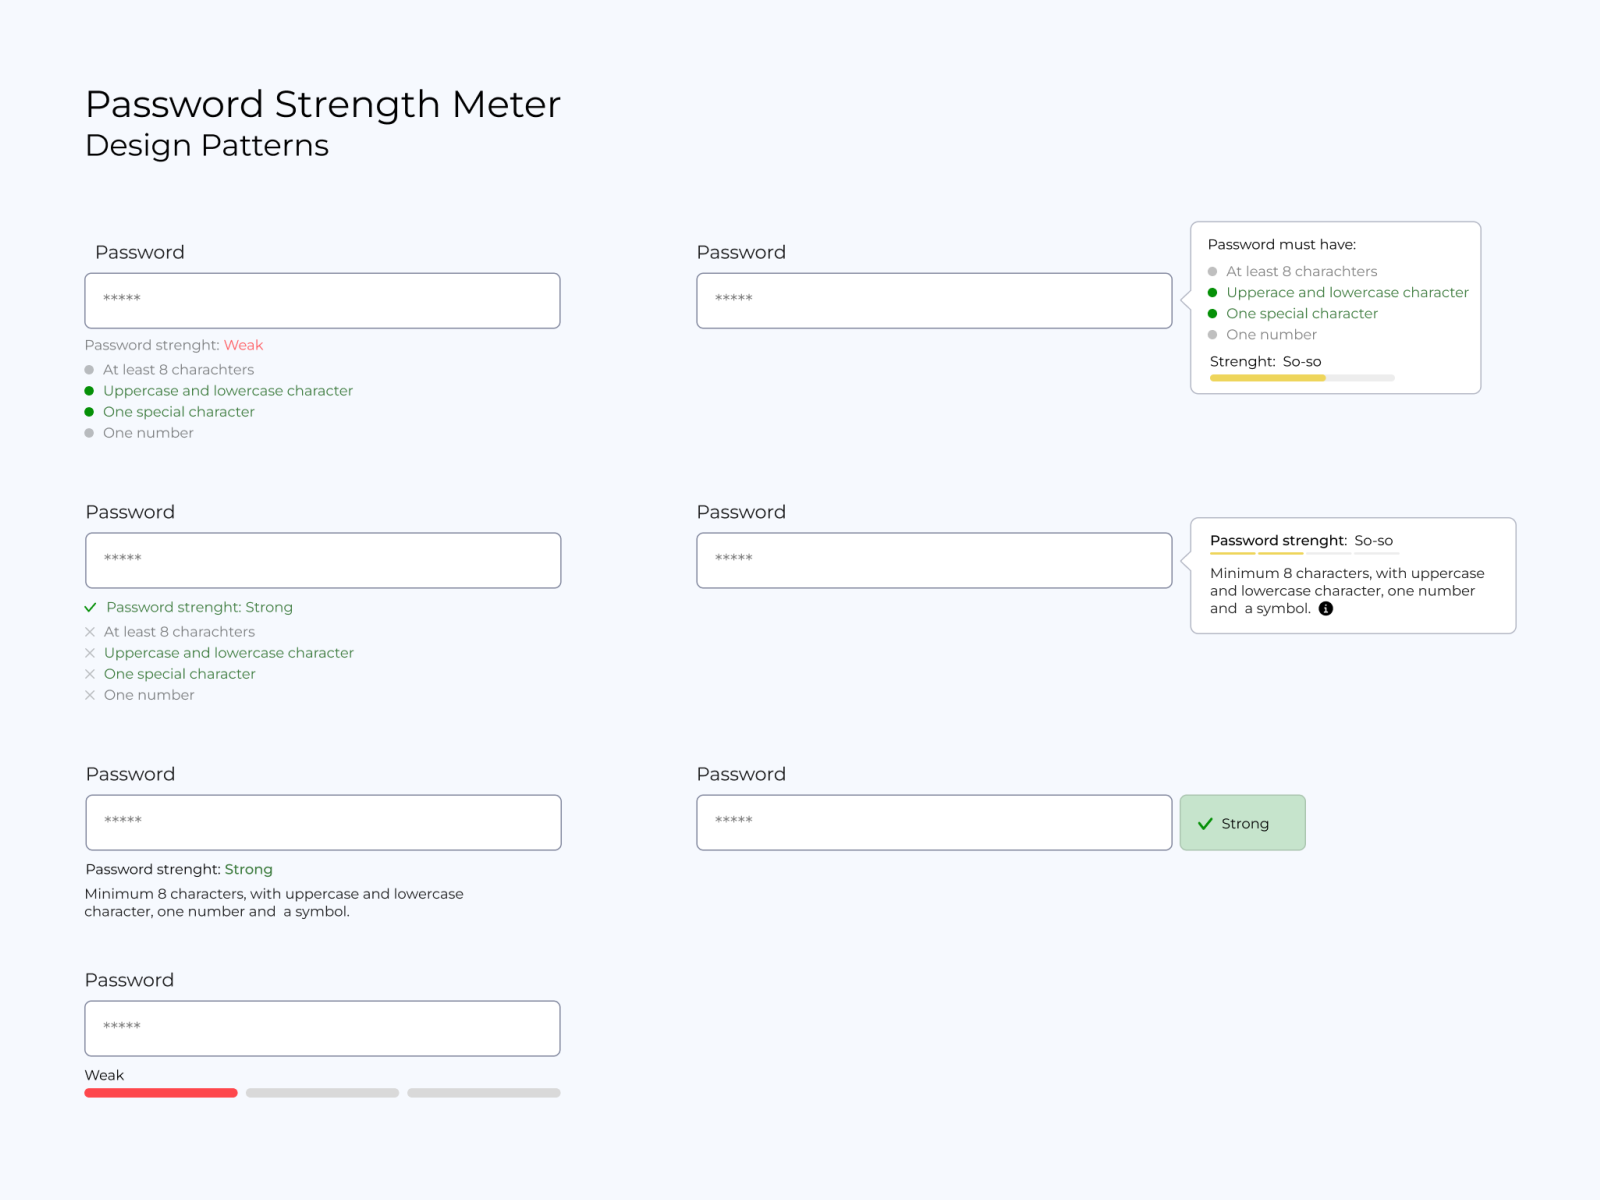Click the segmented yellow bar under "Password strenght: So-so"
This screenshot has height=1200, width=1600.
point(1256,553)
